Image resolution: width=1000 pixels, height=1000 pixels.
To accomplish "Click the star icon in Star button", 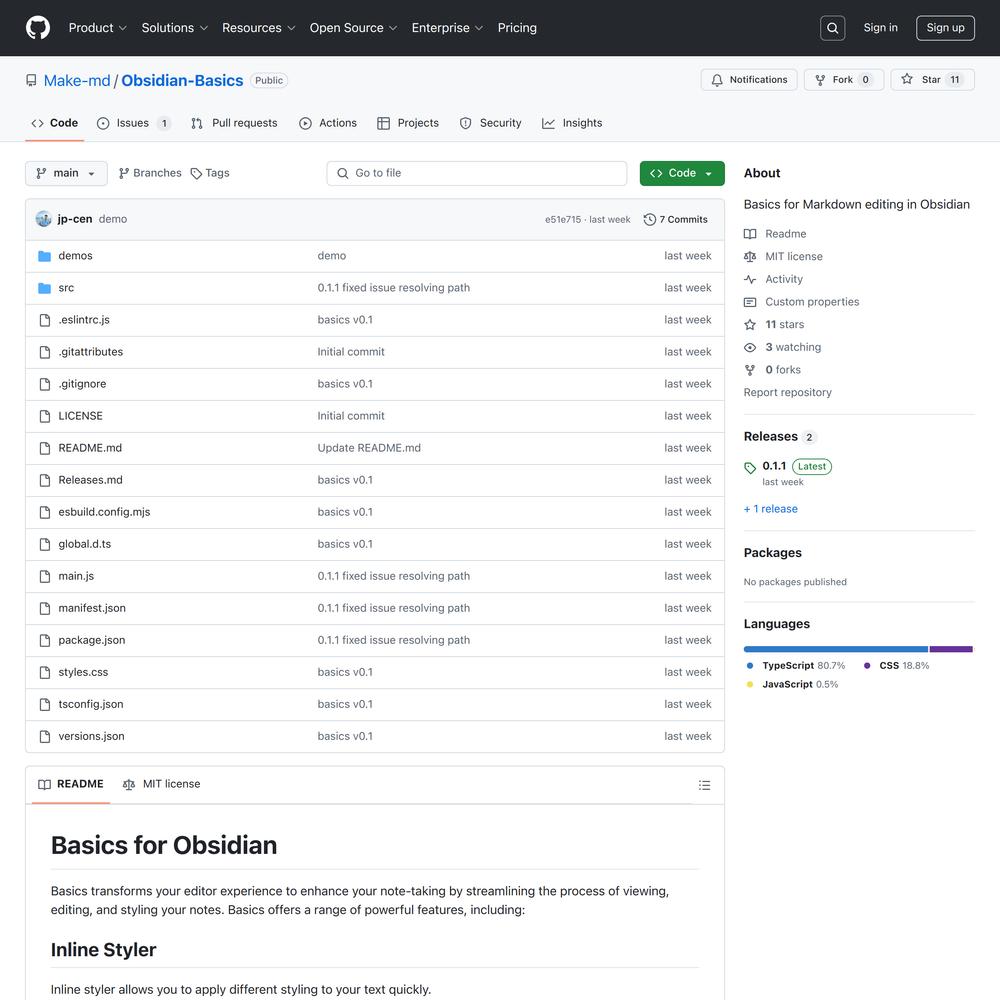I will 907,79.
